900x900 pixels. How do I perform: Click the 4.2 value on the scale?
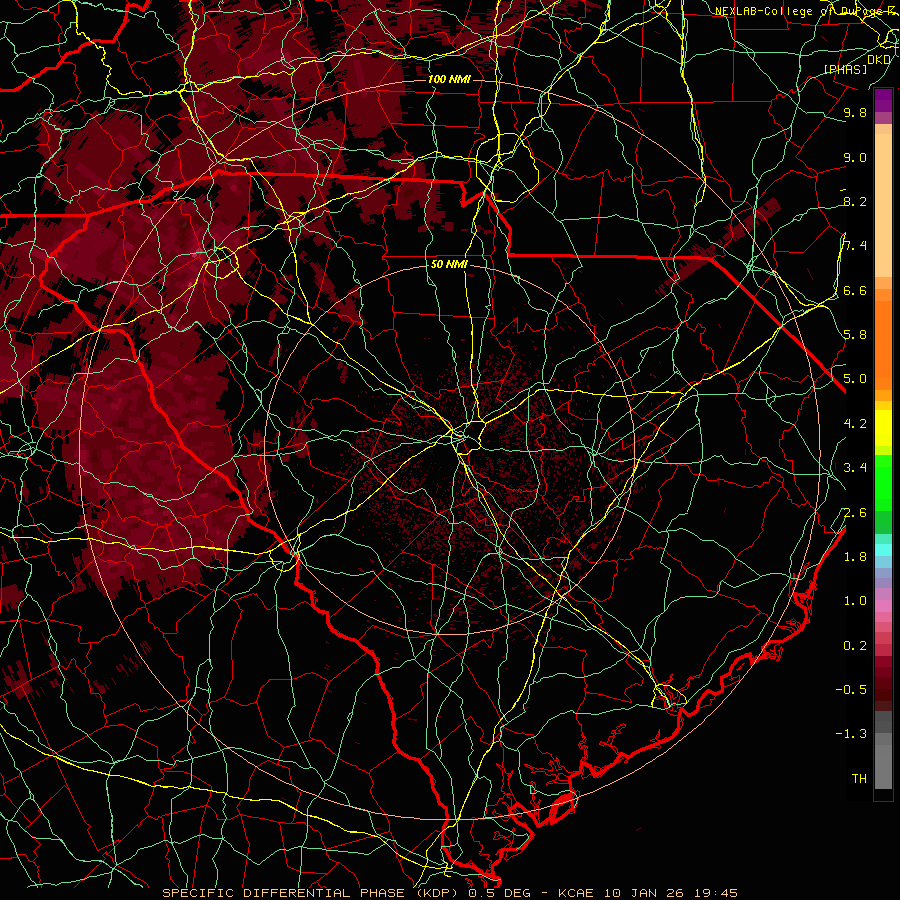[x=855, y=424]
